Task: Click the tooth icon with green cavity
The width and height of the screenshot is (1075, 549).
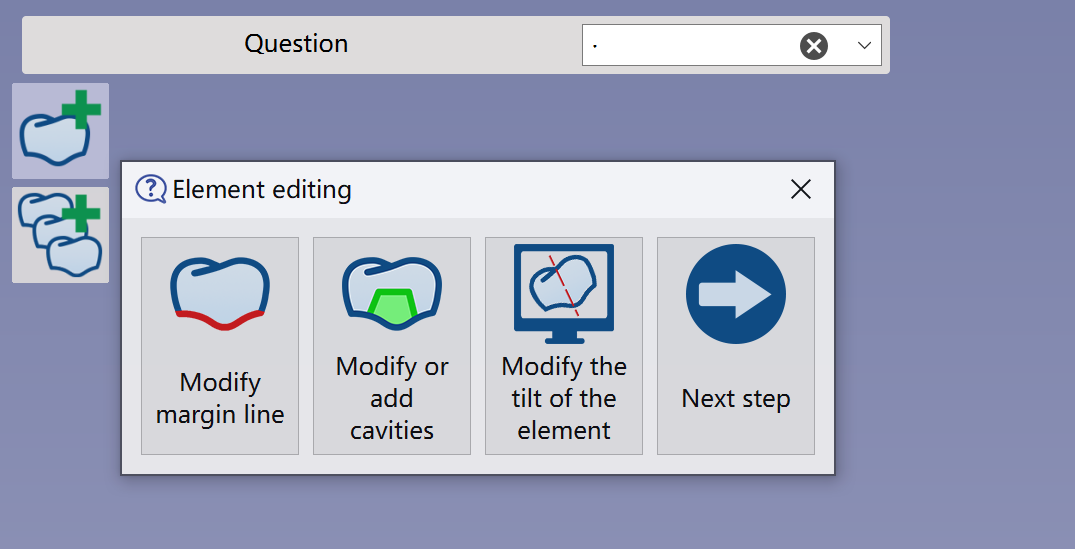Action: click(x=392, y=294)
